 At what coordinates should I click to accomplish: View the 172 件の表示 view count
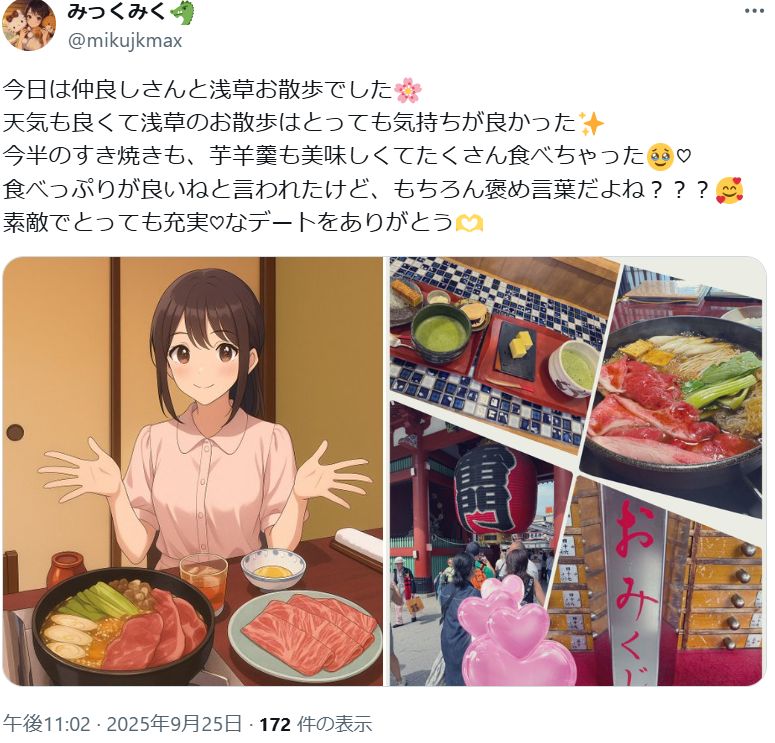(x=315, y=724)
